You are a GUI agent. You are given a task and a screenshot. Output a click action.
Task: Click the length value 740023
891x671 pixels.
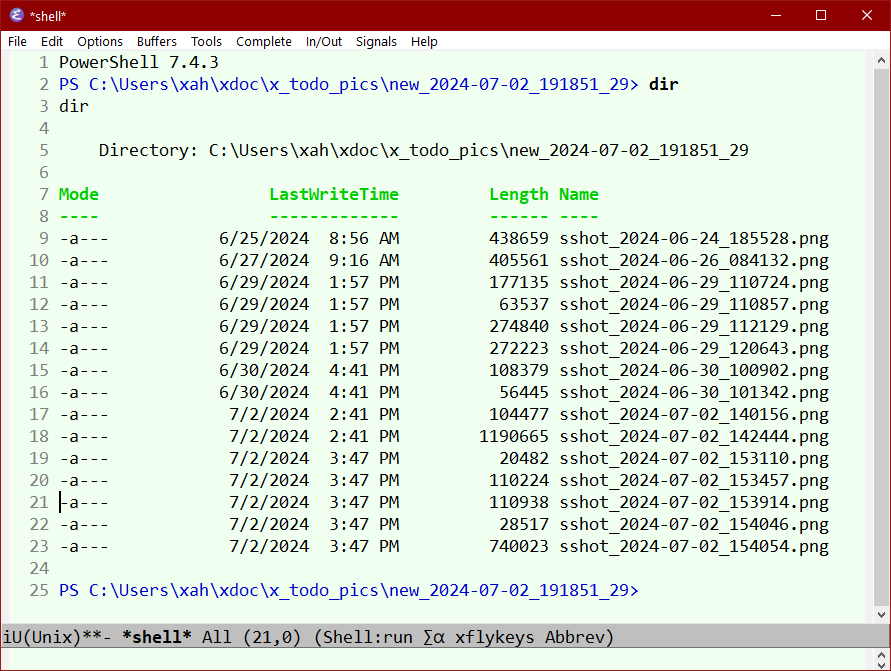519,547
